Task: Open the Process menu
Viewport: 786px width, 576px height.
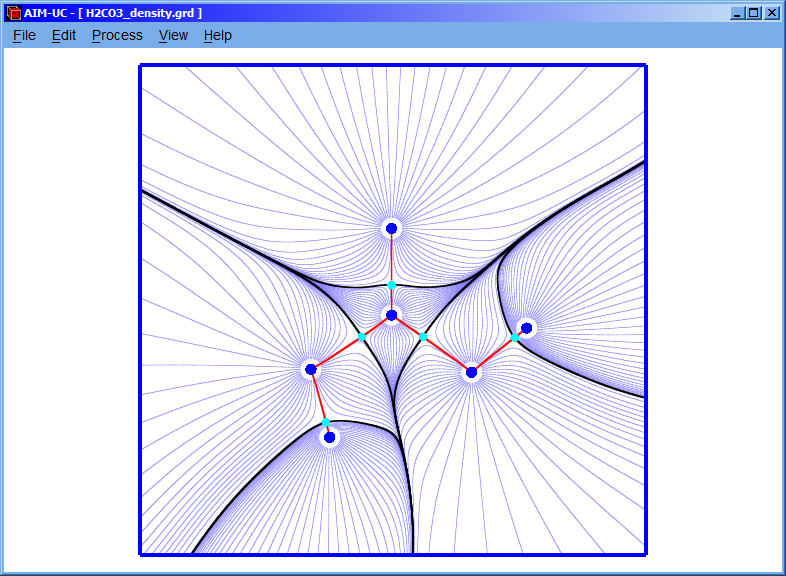Action: click(117, 35)
